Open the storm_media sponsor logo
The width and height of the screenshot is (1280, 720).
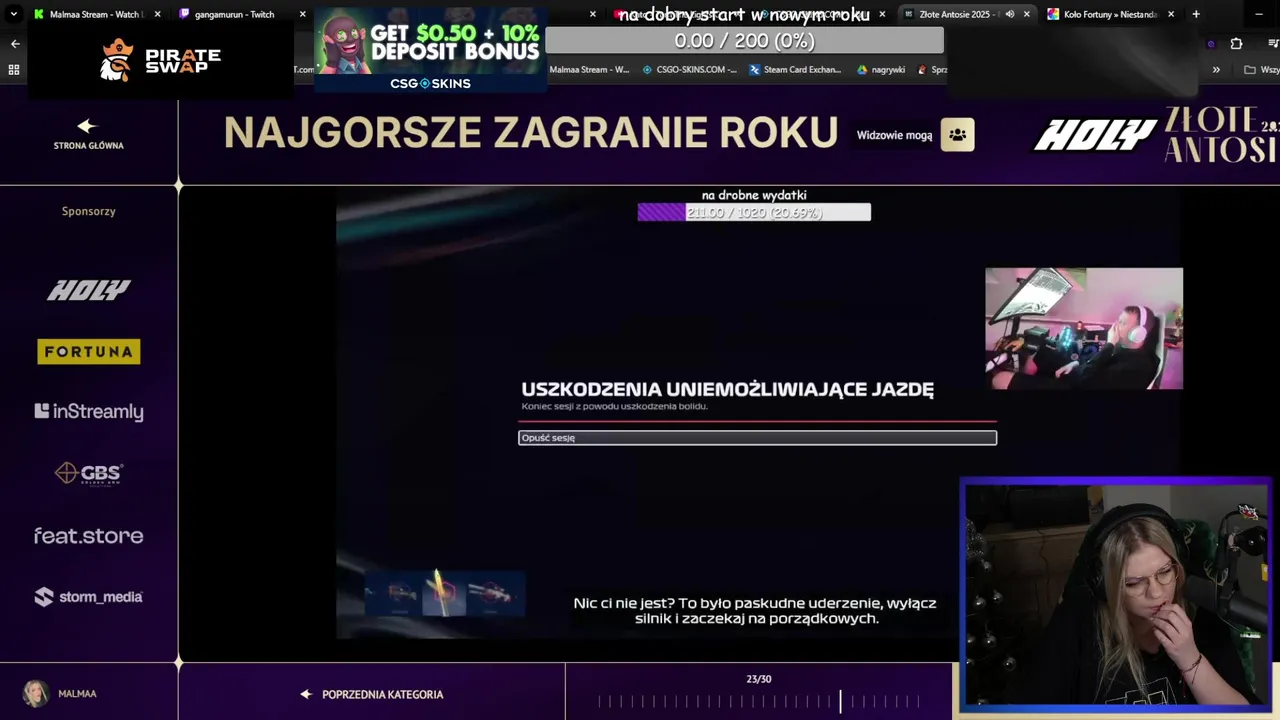pos(89,597)
